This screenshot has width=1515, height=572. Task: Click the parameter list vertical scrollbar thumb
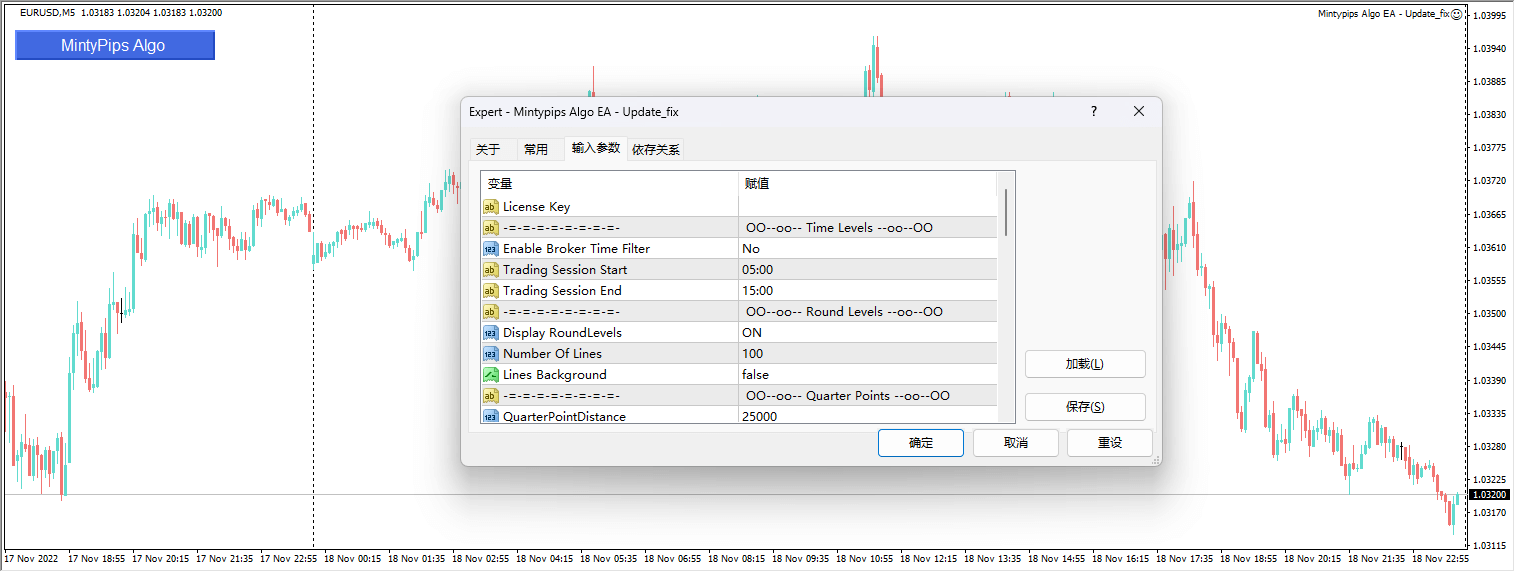coord(1006,212)
